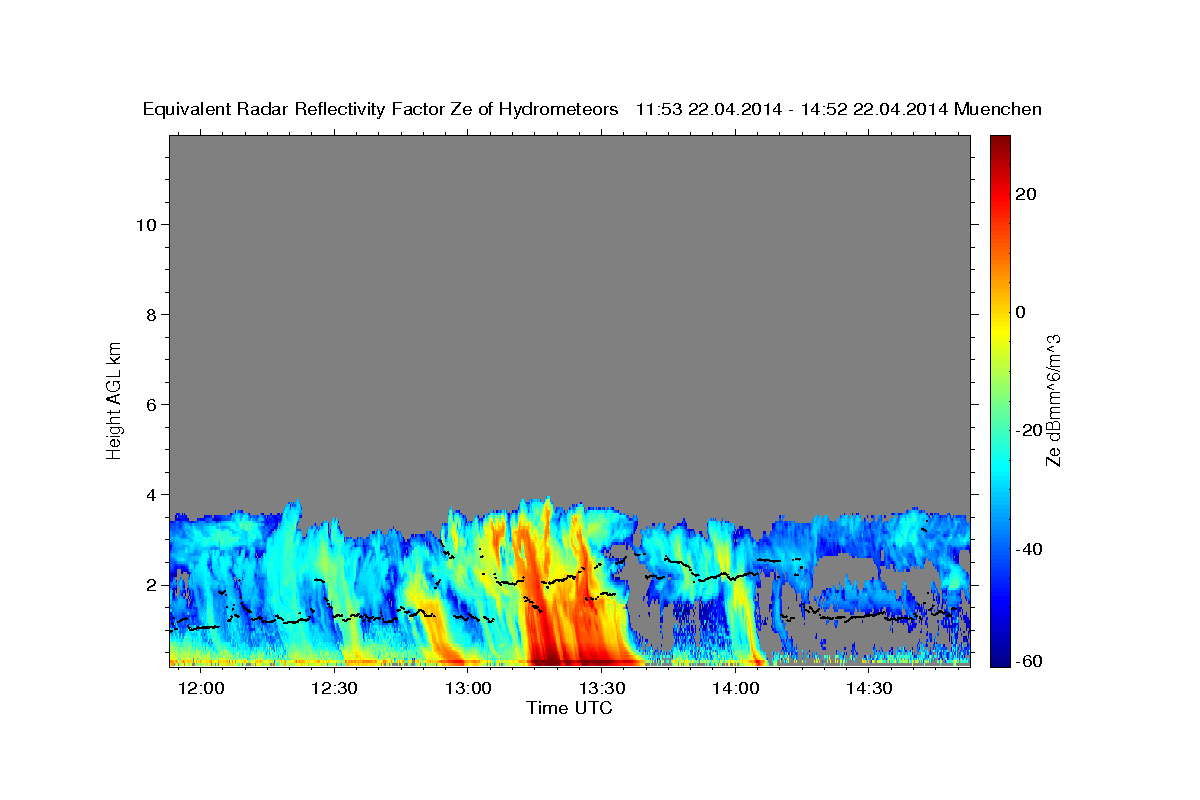Click the height tick label '10'

coord(146,224)
